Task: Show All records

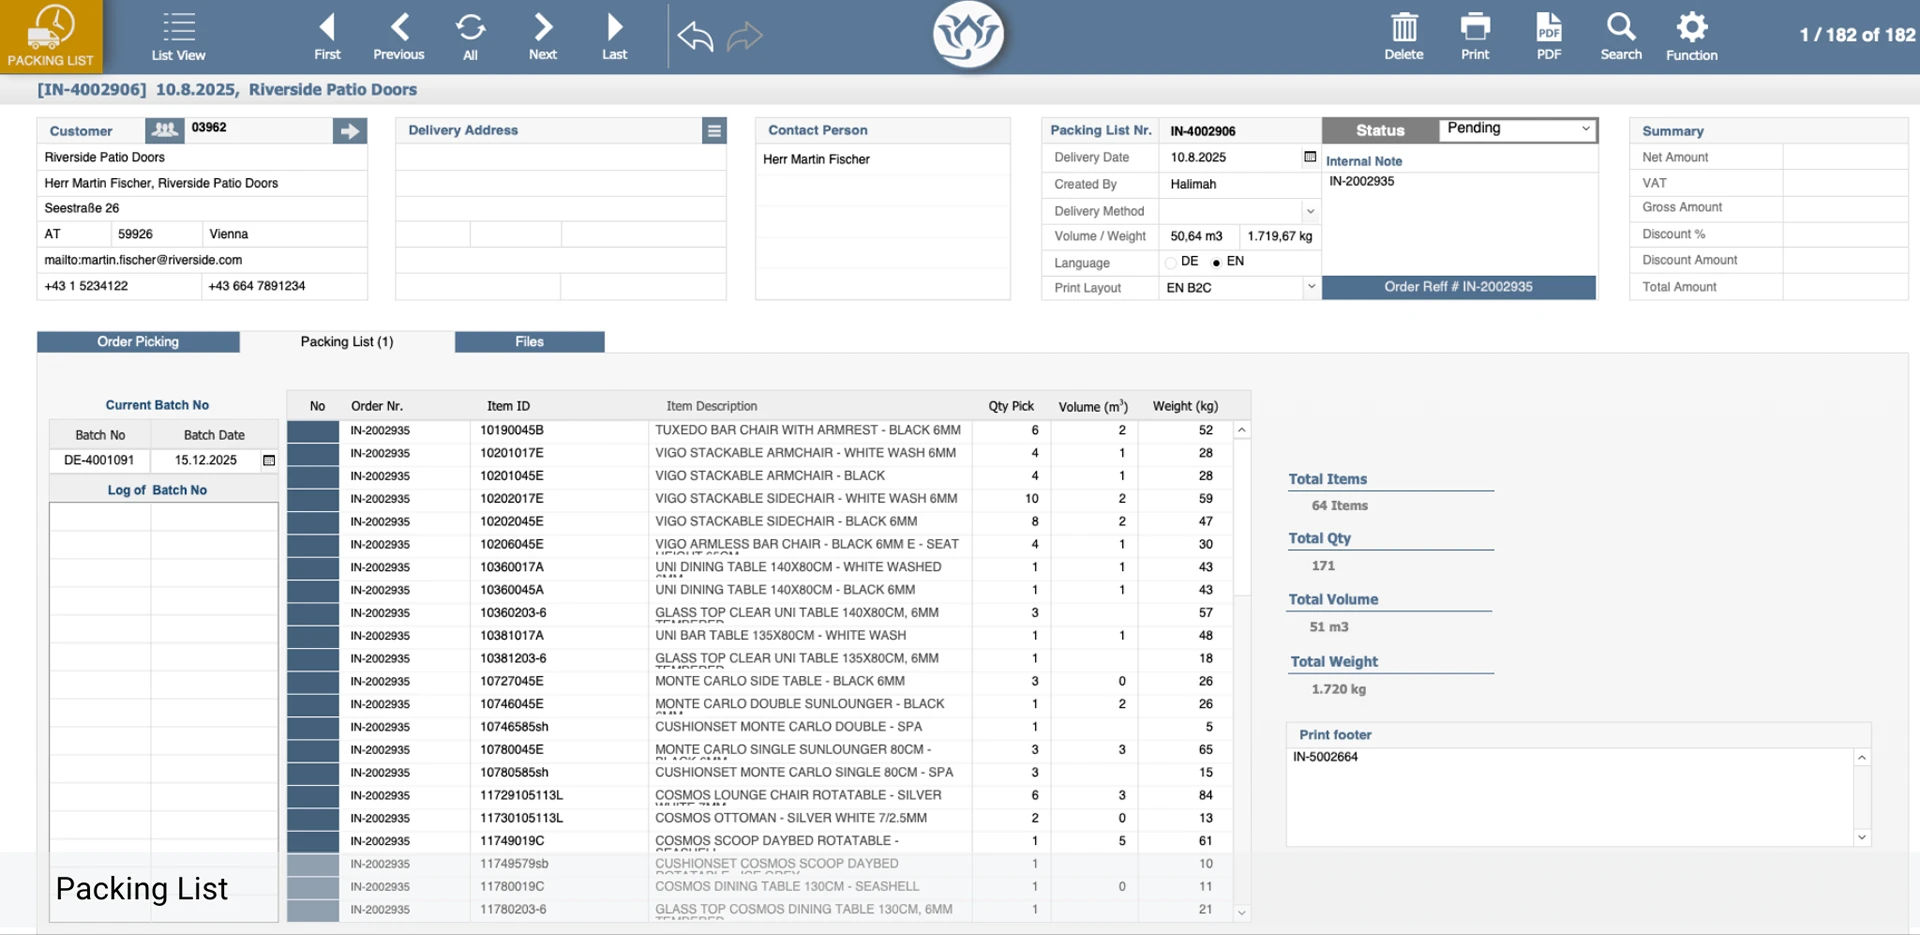Action: point(470,36)
